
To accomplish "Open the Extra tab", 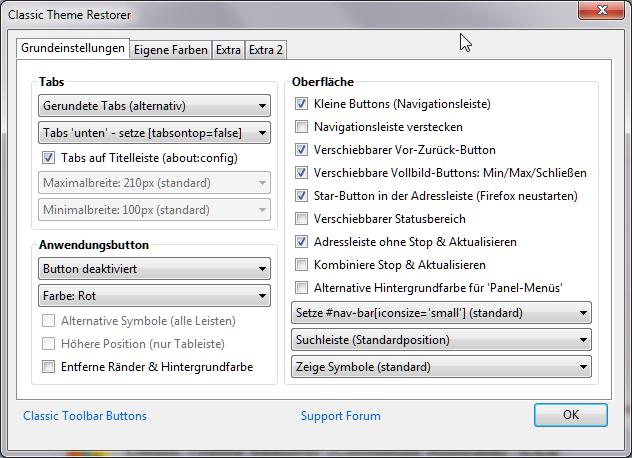I will [228, 48].
